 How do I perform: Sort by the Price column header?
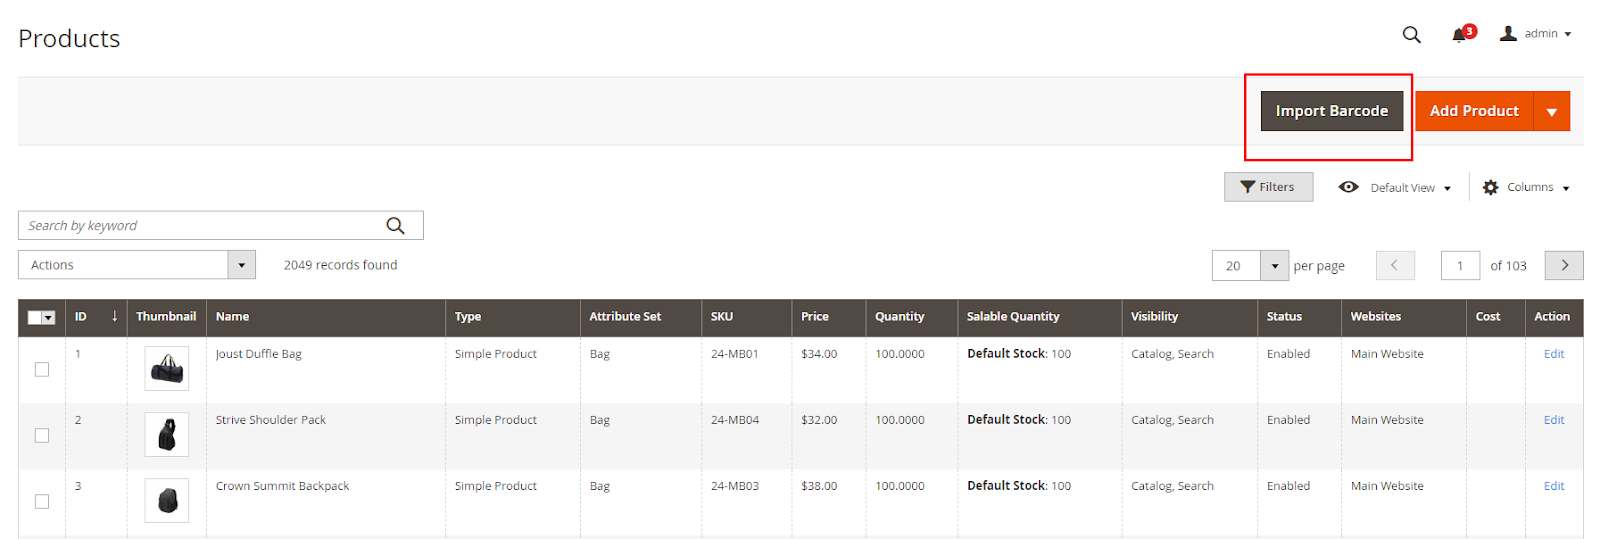coord(814,317)
